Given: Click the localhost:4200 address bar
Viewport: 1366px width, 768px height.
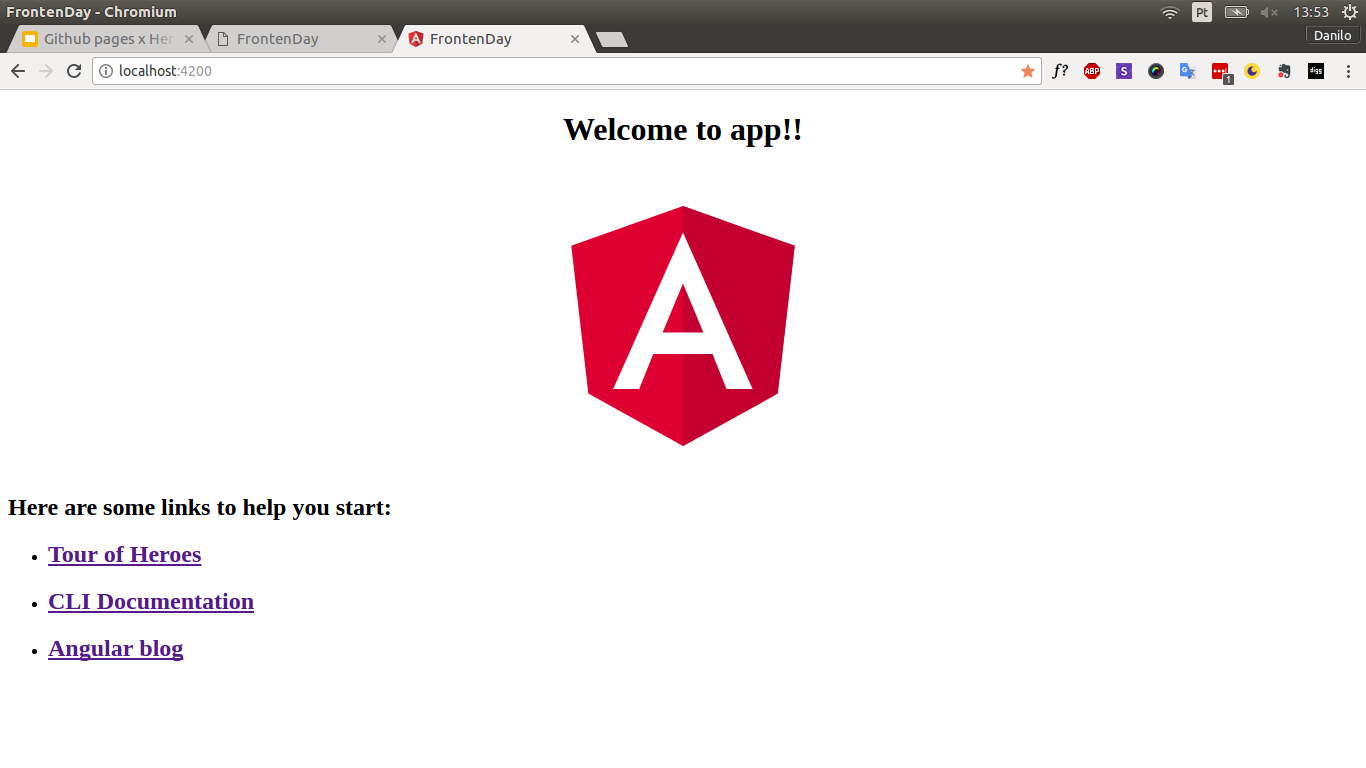Looking at the screenshot, I should [565, 71].
